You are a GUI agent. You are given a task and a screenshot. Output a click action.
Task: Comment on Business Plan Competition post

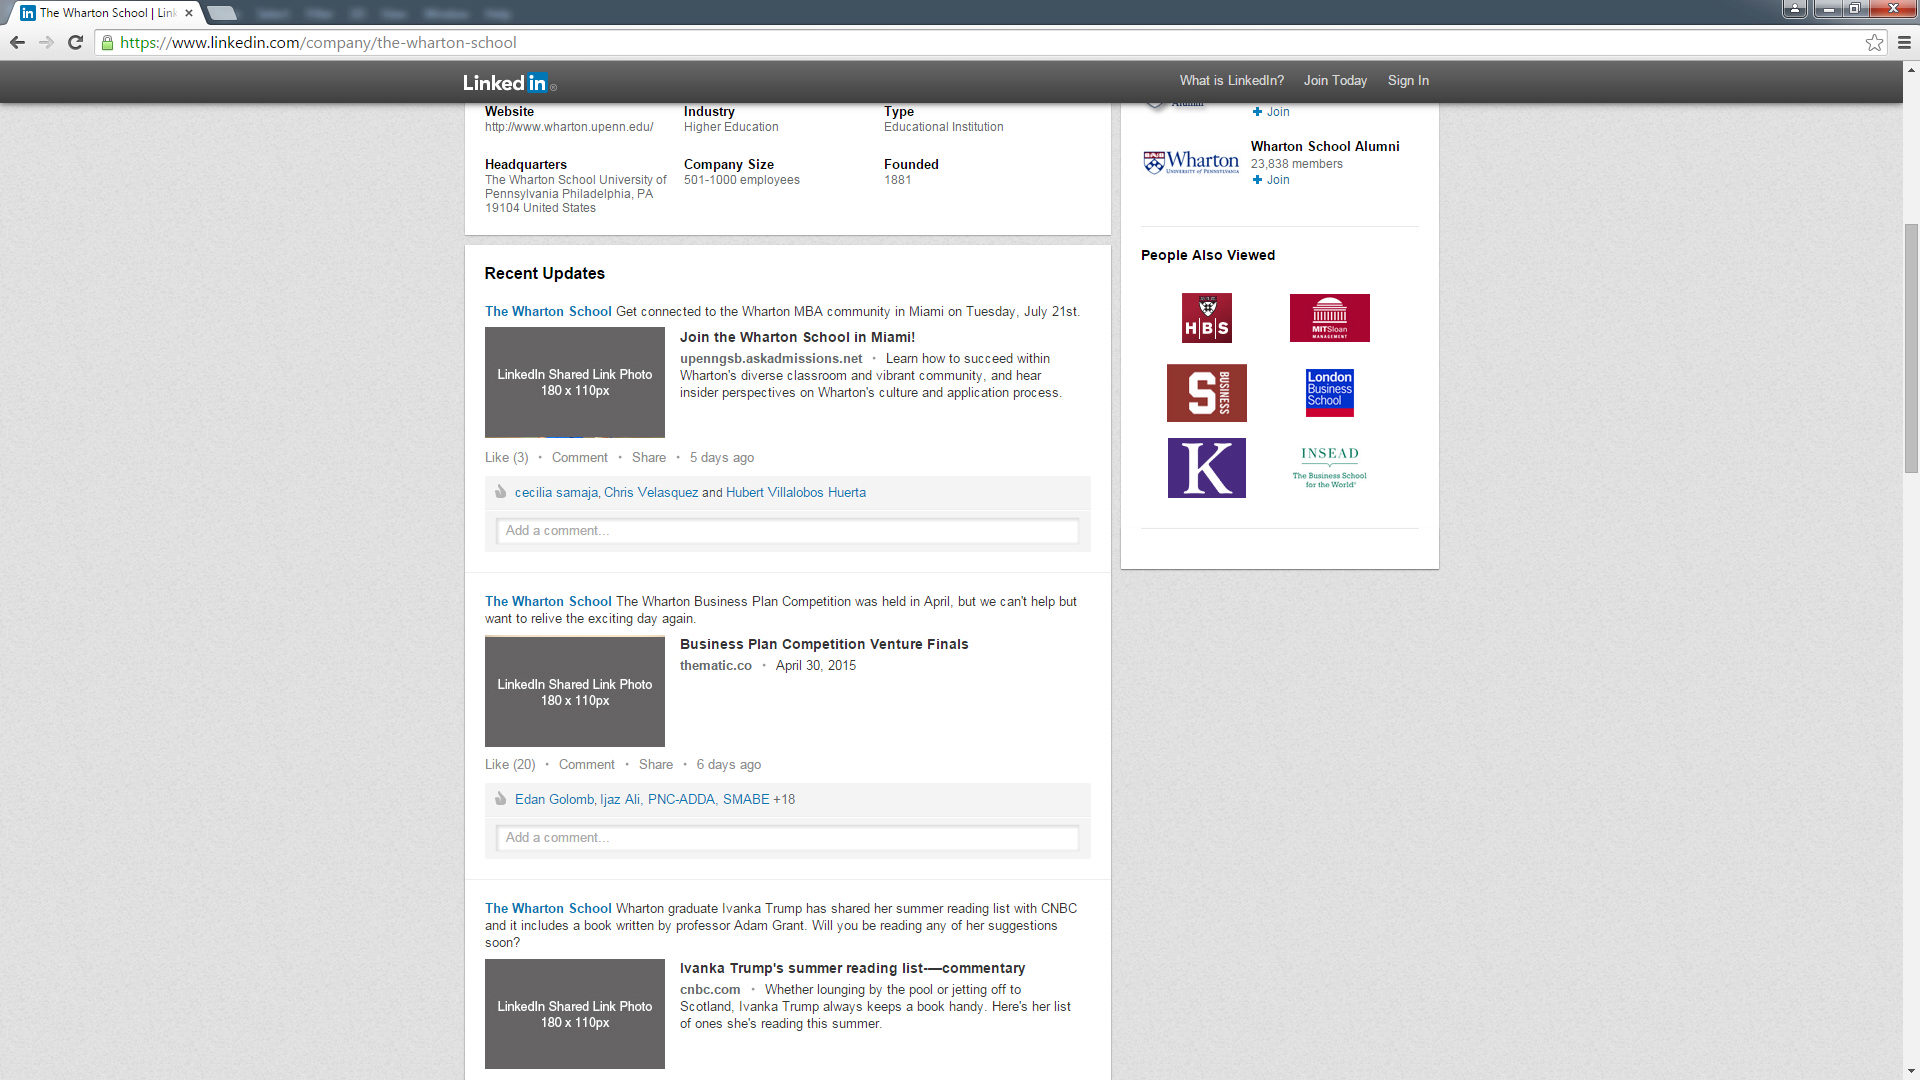(586, 765)
